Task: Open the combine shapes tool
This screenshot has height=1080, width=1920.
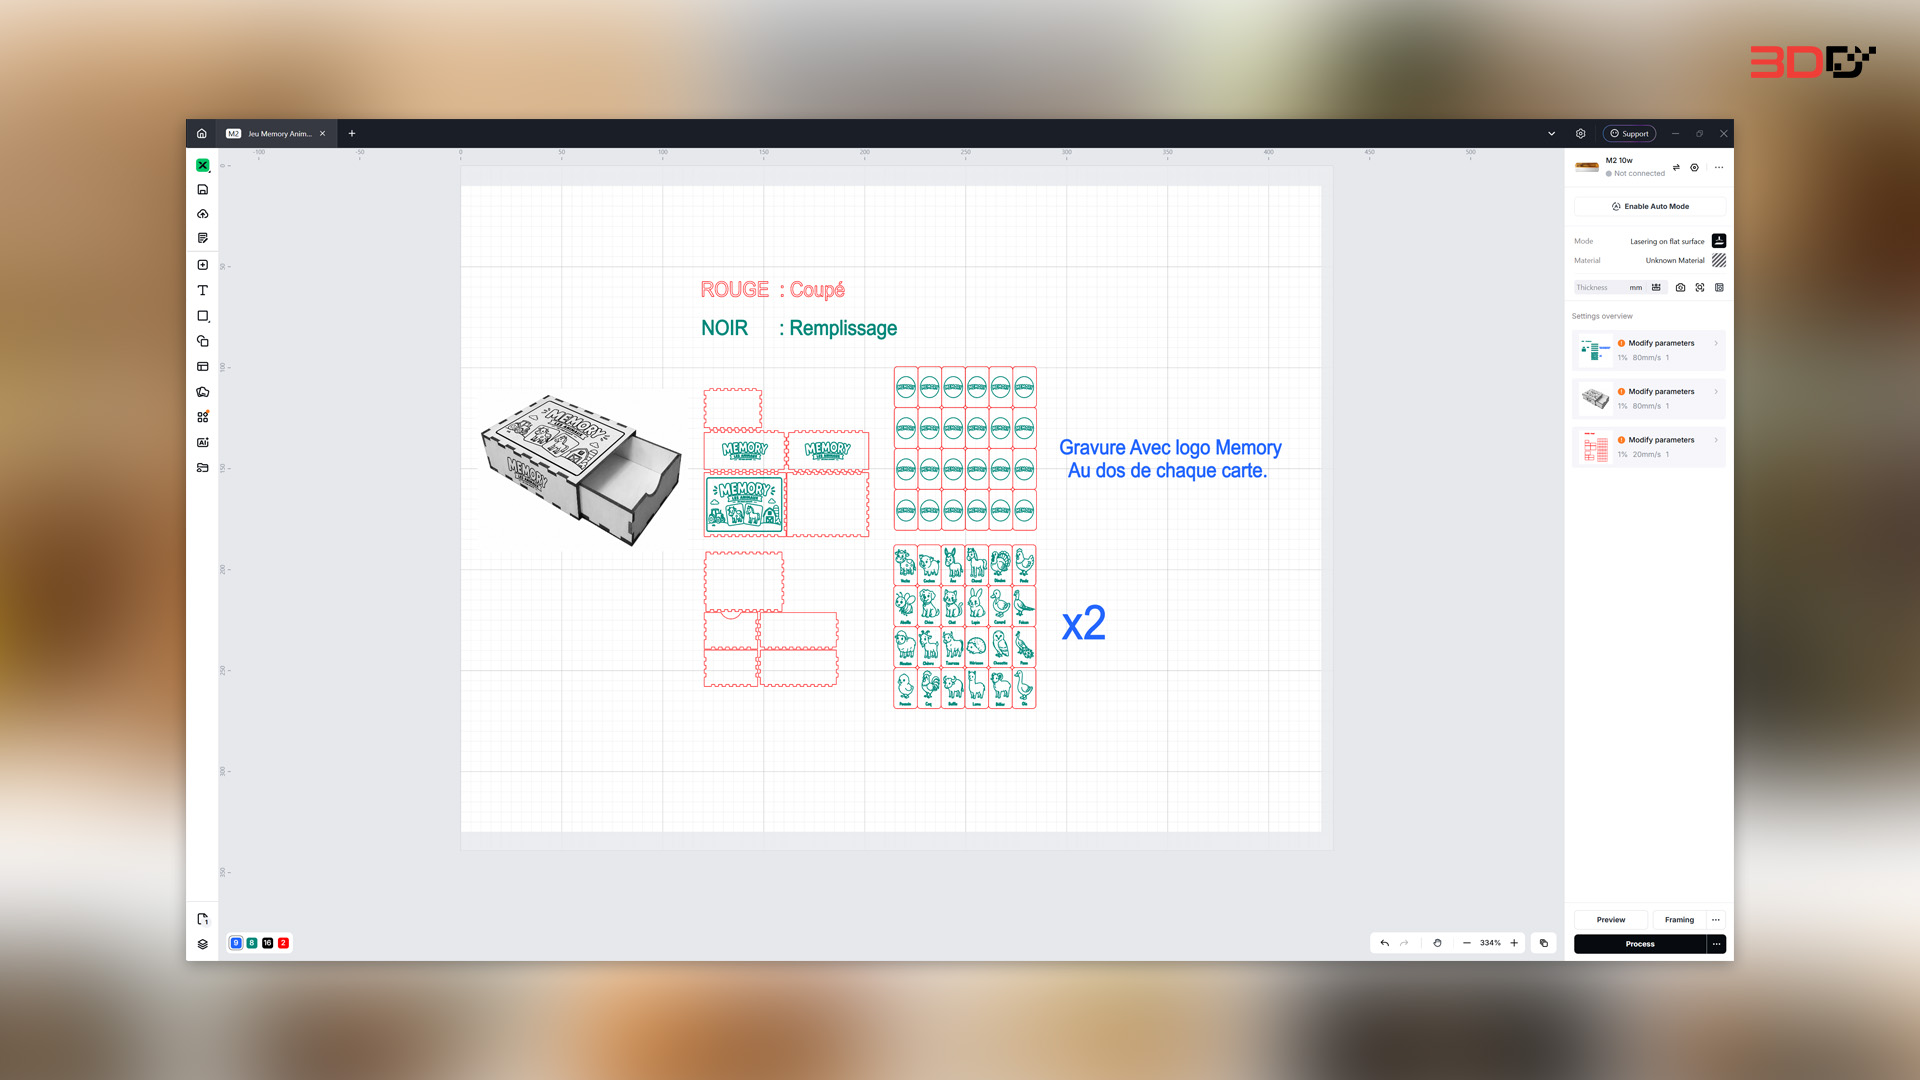Action: click(x=203, y=341)
